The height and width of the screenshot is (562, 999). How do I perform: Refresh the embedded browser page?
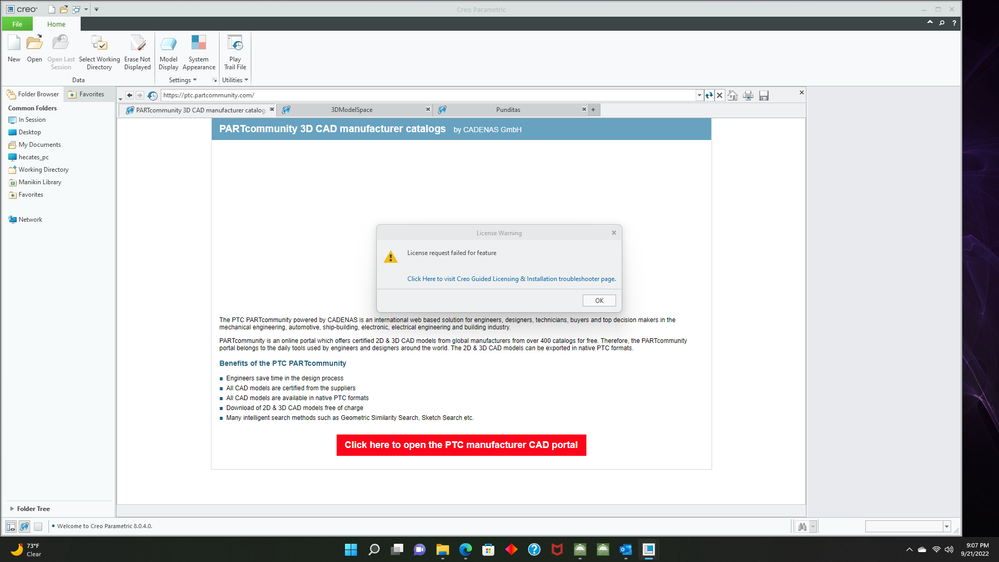click(709, 96)
